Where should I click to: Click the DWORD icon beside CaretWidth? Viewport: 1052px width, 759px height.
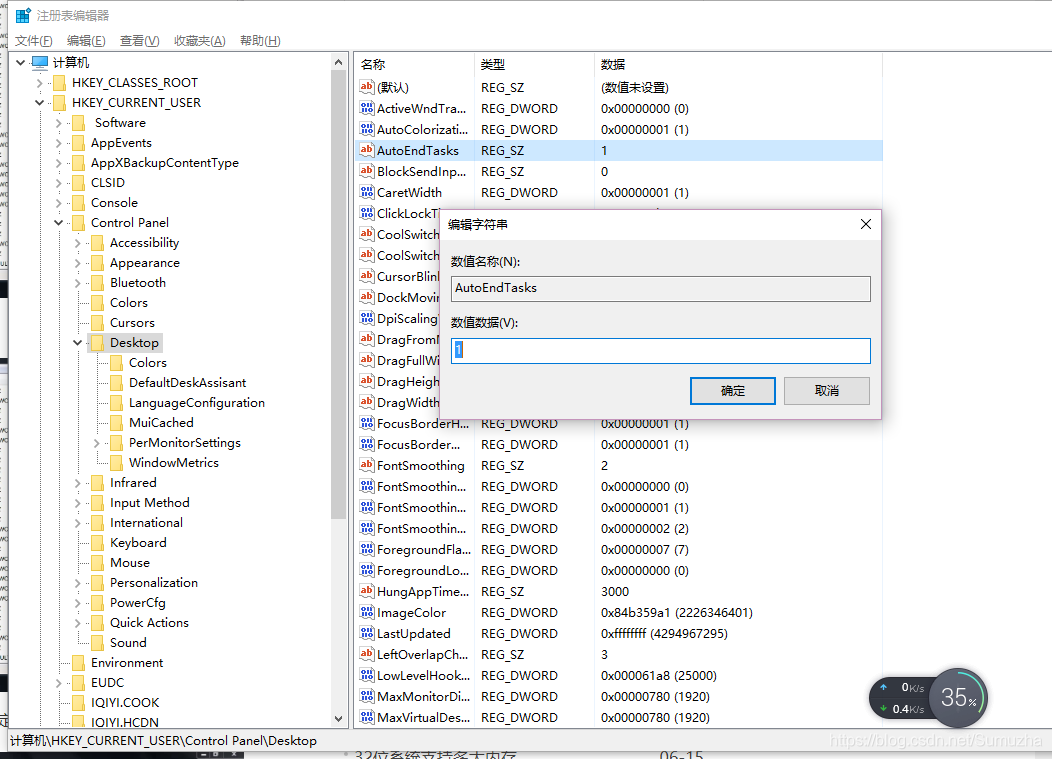[x=366, y=192]
